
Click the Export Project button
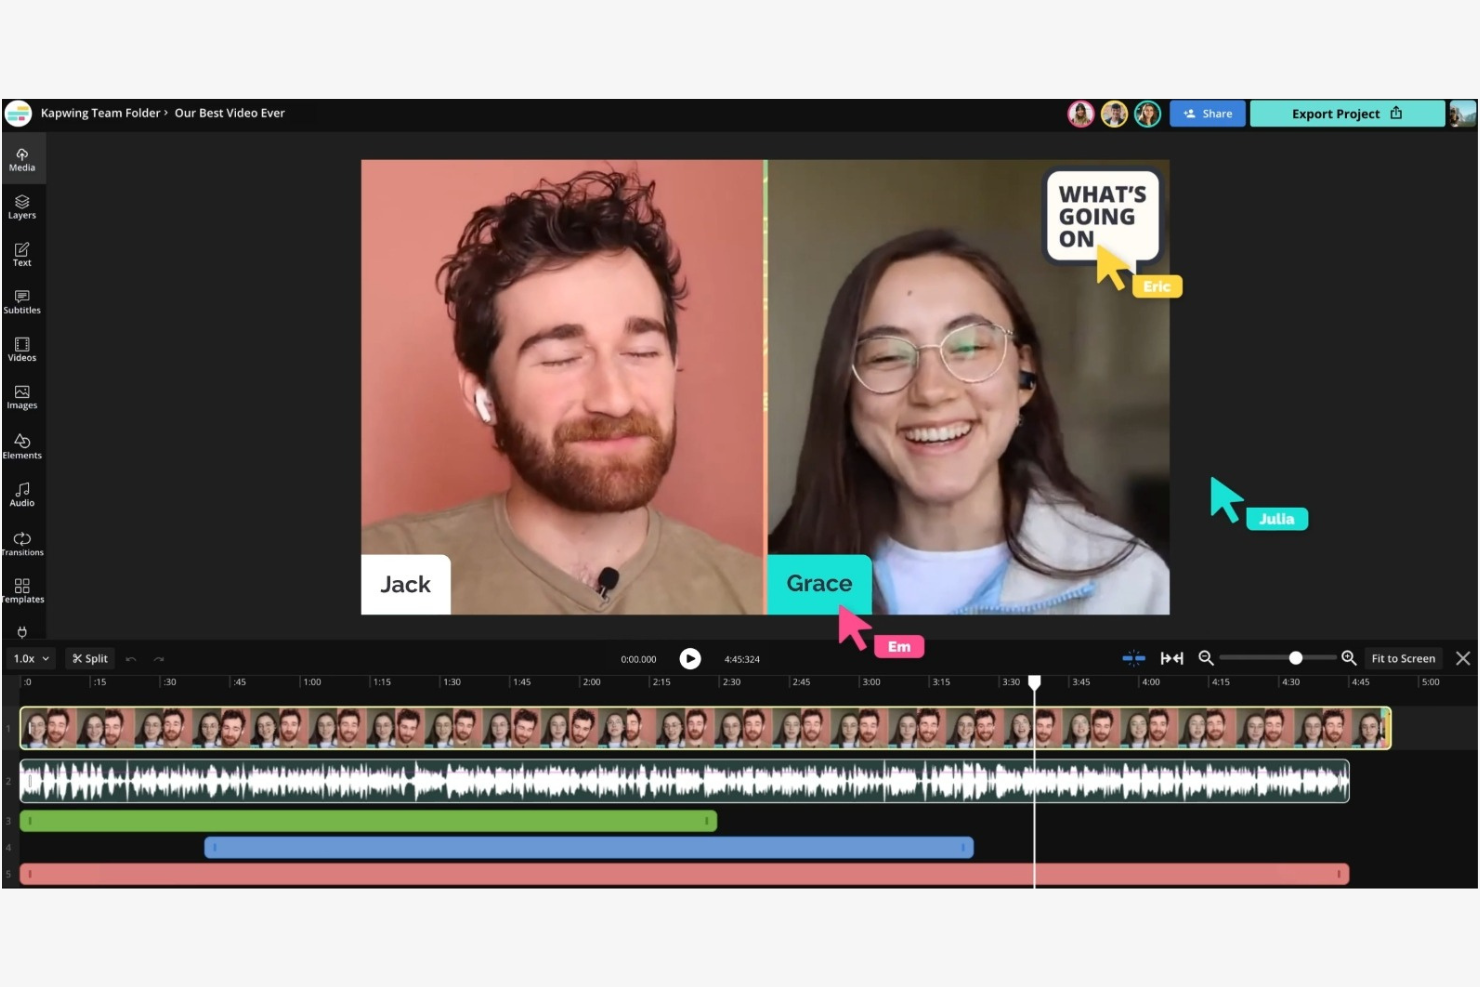pos(1345,113)
